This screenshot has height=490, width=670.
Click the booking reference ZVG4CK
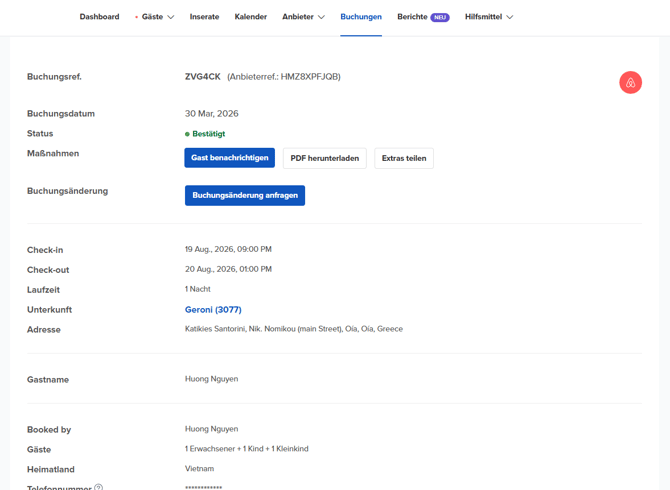(202, 77)
